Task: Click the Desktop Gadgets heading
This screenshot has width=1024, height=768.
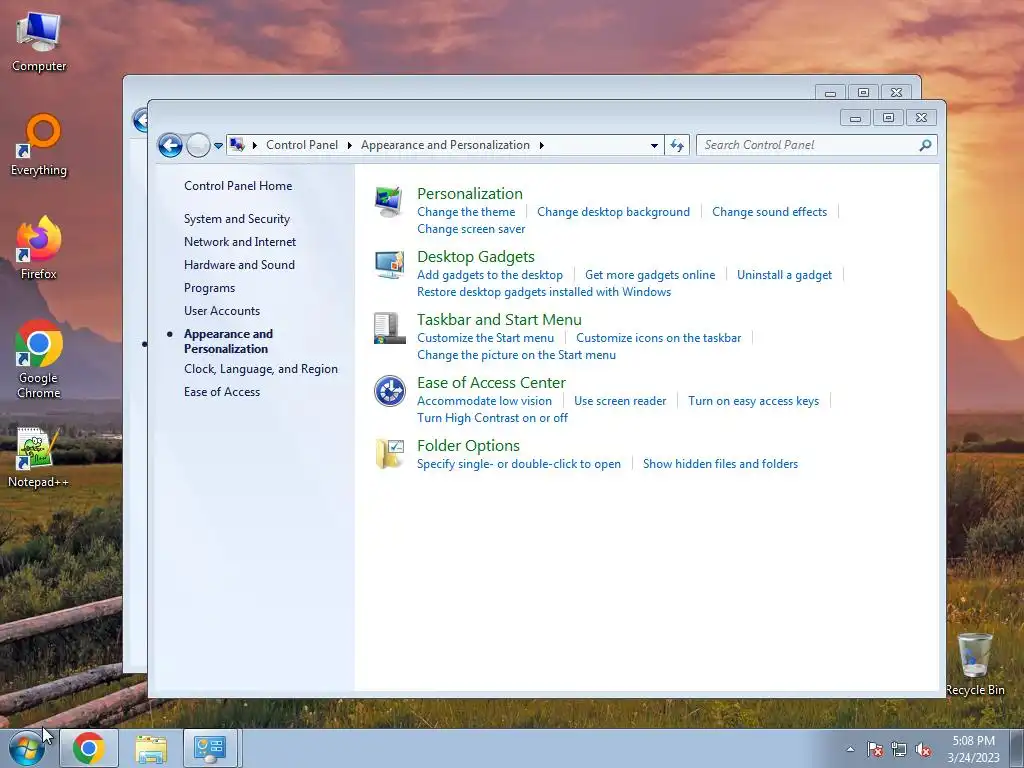Action: click(x=476, y=257)
